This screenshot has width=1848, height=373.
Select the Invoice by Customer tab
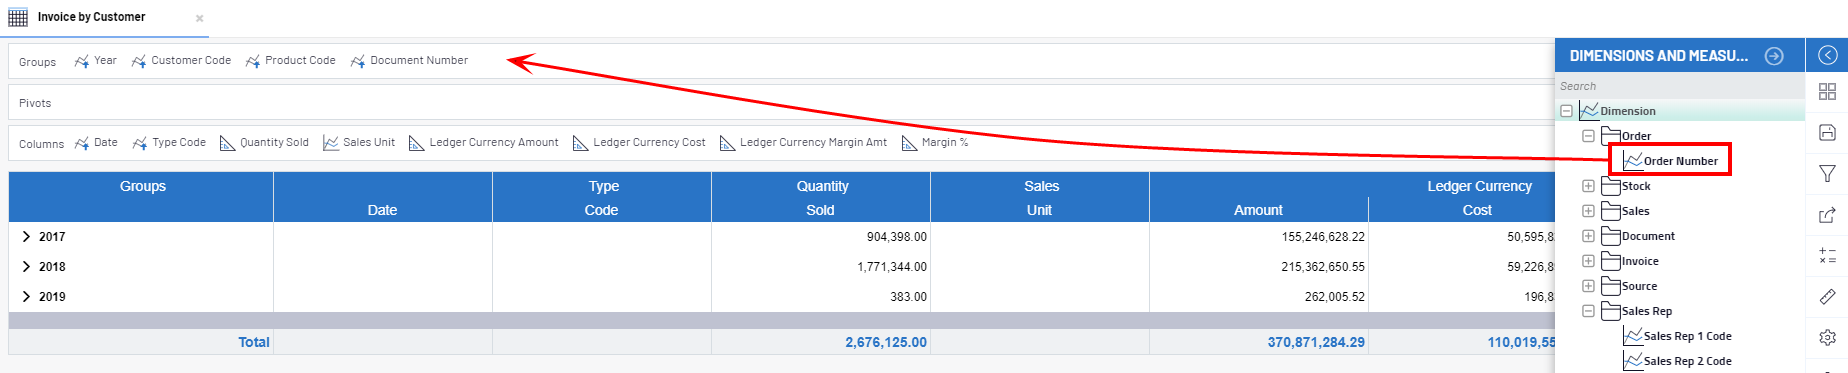click(x=91, y=17)
